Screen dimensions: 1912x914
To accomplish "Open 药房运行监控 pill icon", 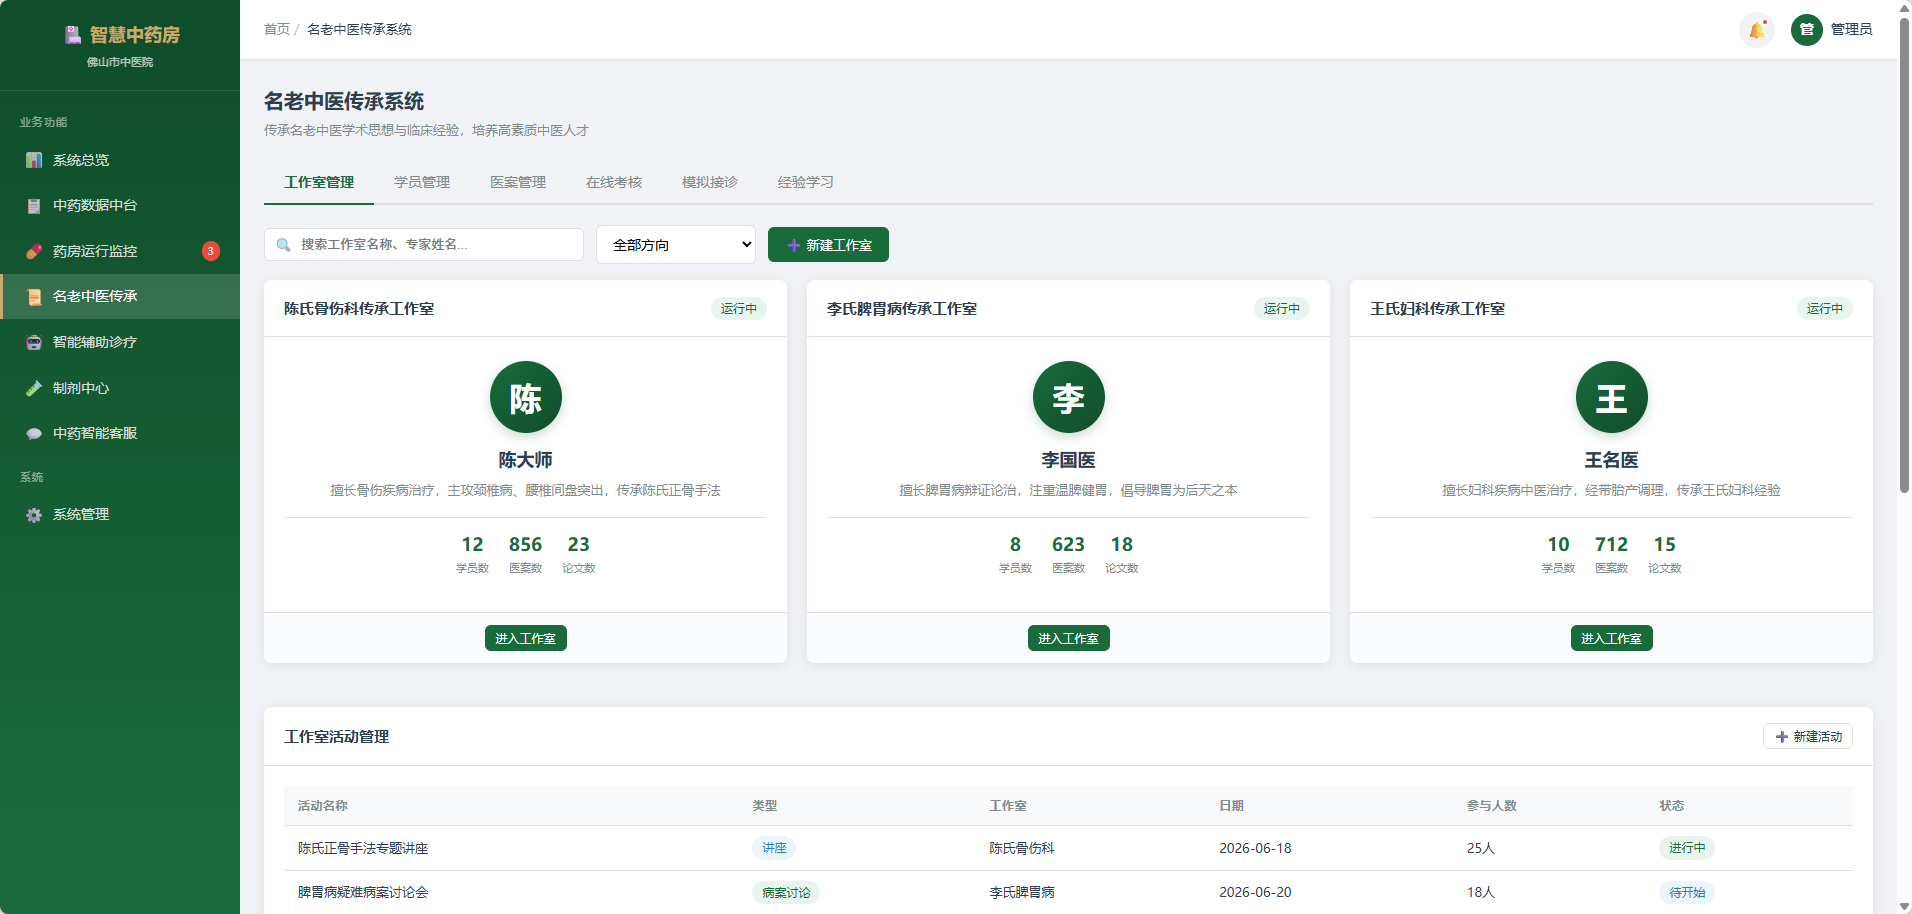I will pyautogui.click(x=34, y=251).
